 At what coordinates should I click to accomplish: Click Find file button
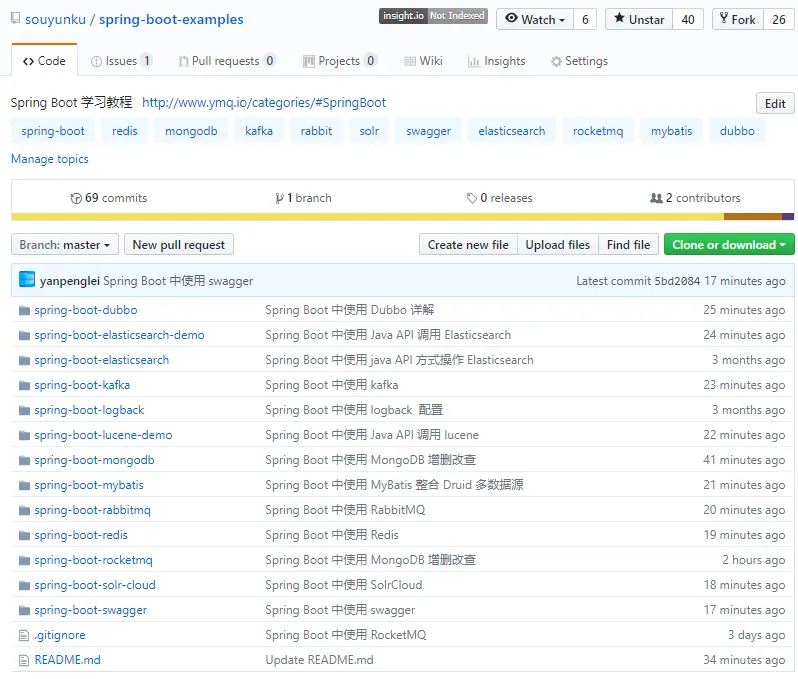point(629,245)
